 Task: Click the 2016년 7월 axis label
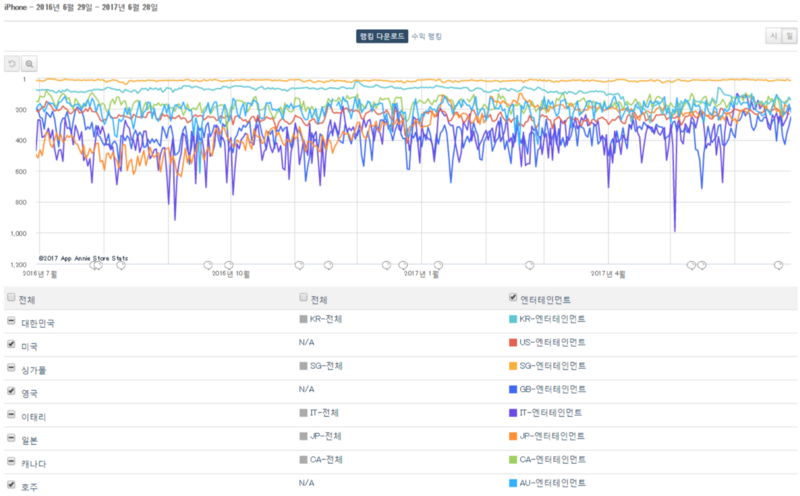pos(40,274)
